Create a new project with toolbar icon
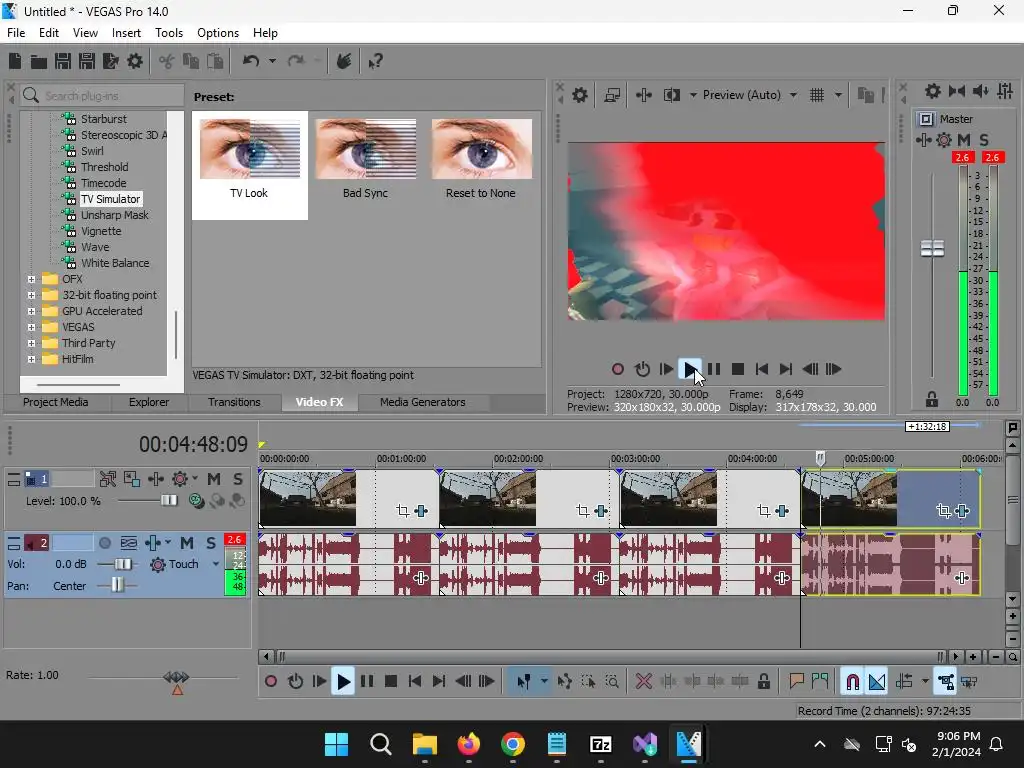Viewport: 1024px width, 768px height. coord(15,61)
